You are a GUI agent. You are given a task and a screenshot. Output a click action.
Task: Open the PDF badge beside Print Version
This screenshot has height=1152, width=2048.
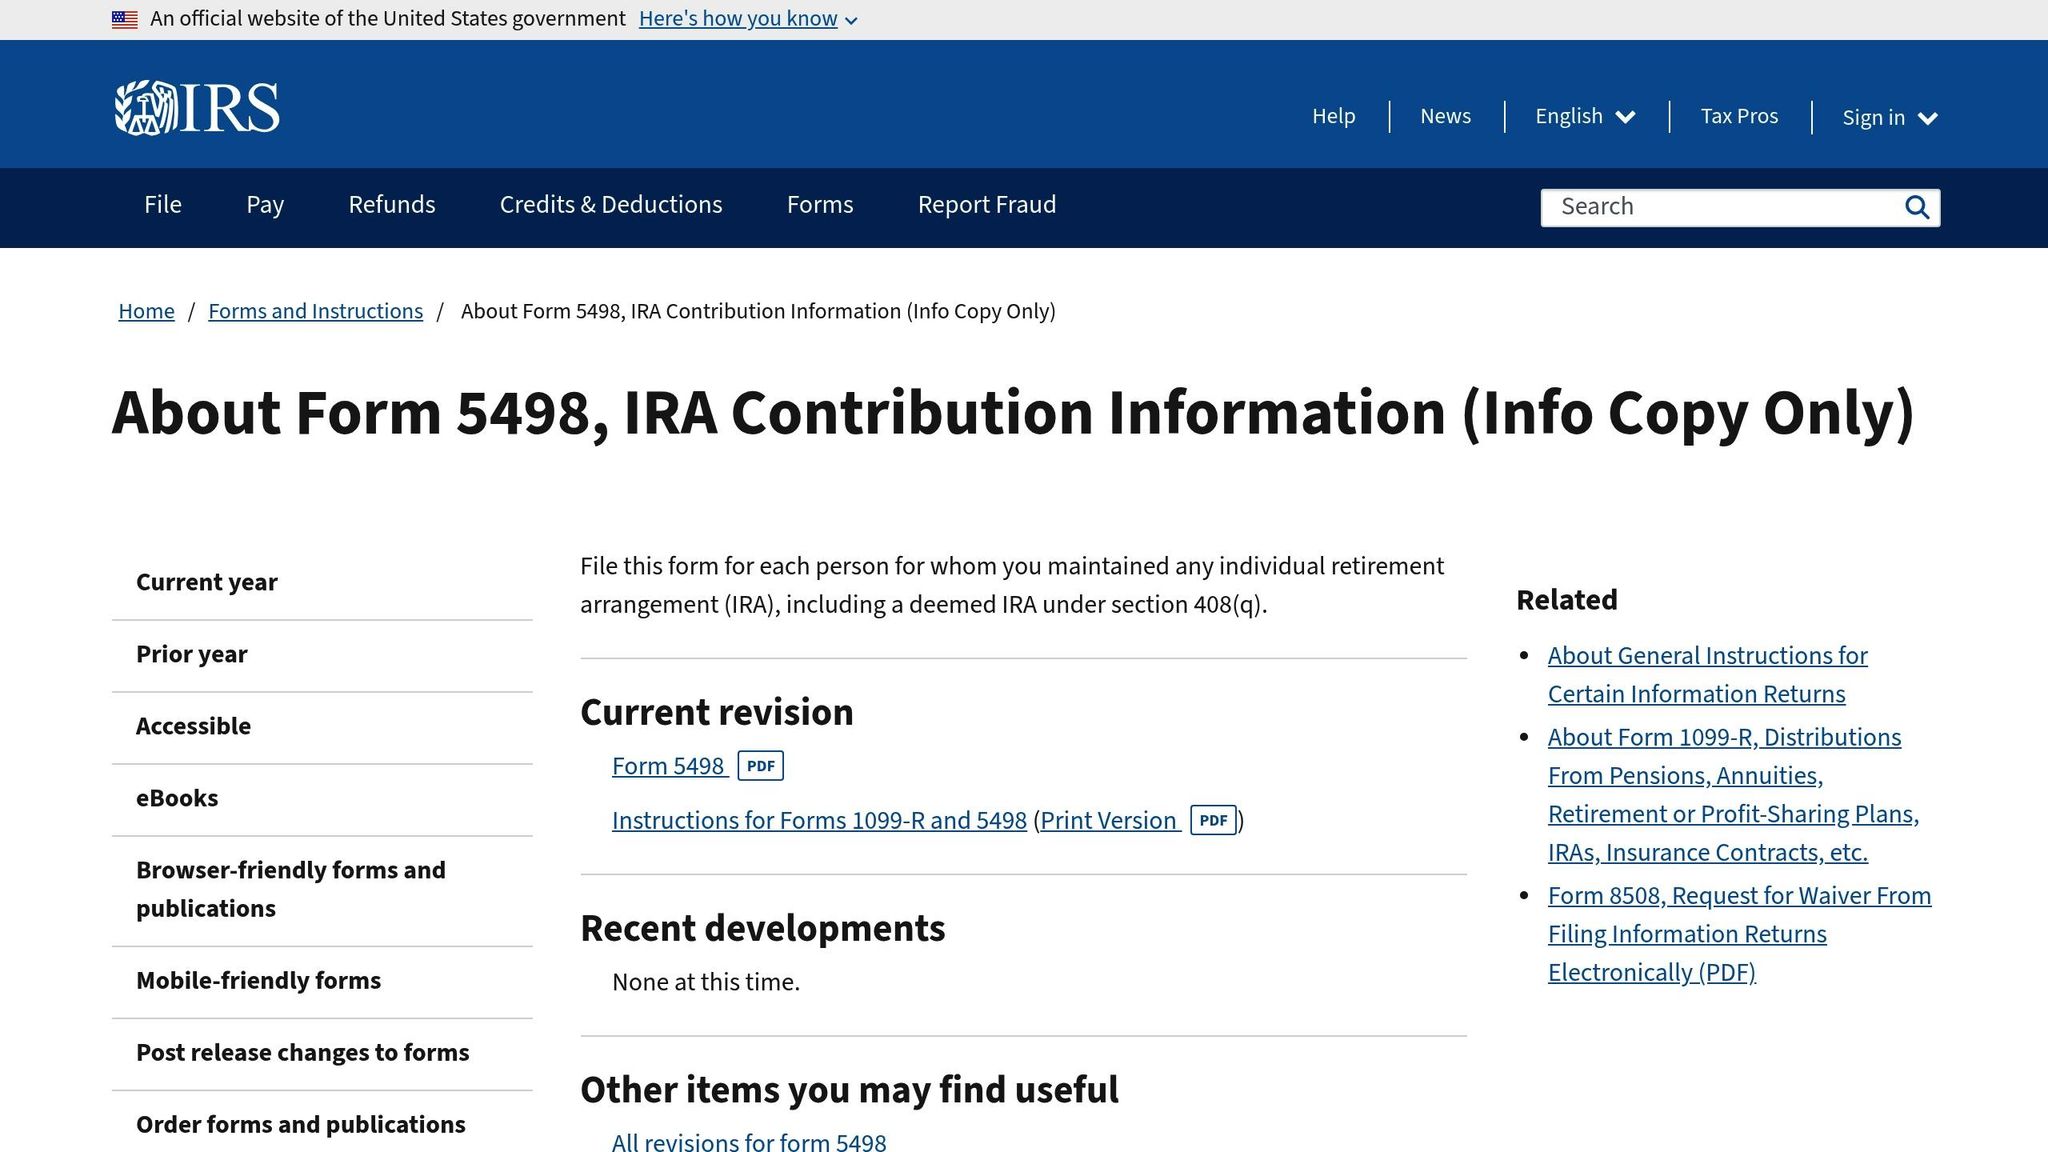coord(1213,820)
